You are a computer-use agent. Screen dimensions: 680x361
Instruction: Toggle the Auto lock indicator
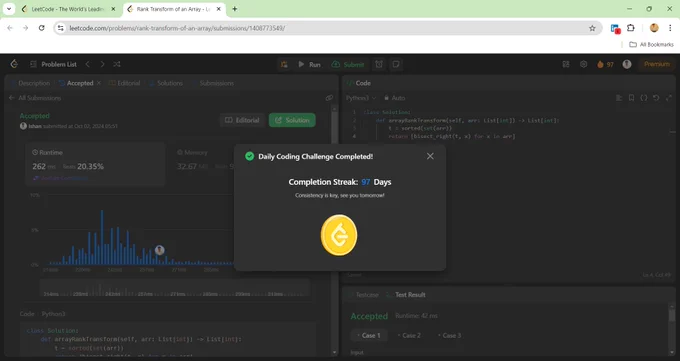click(x=395, y=98)
